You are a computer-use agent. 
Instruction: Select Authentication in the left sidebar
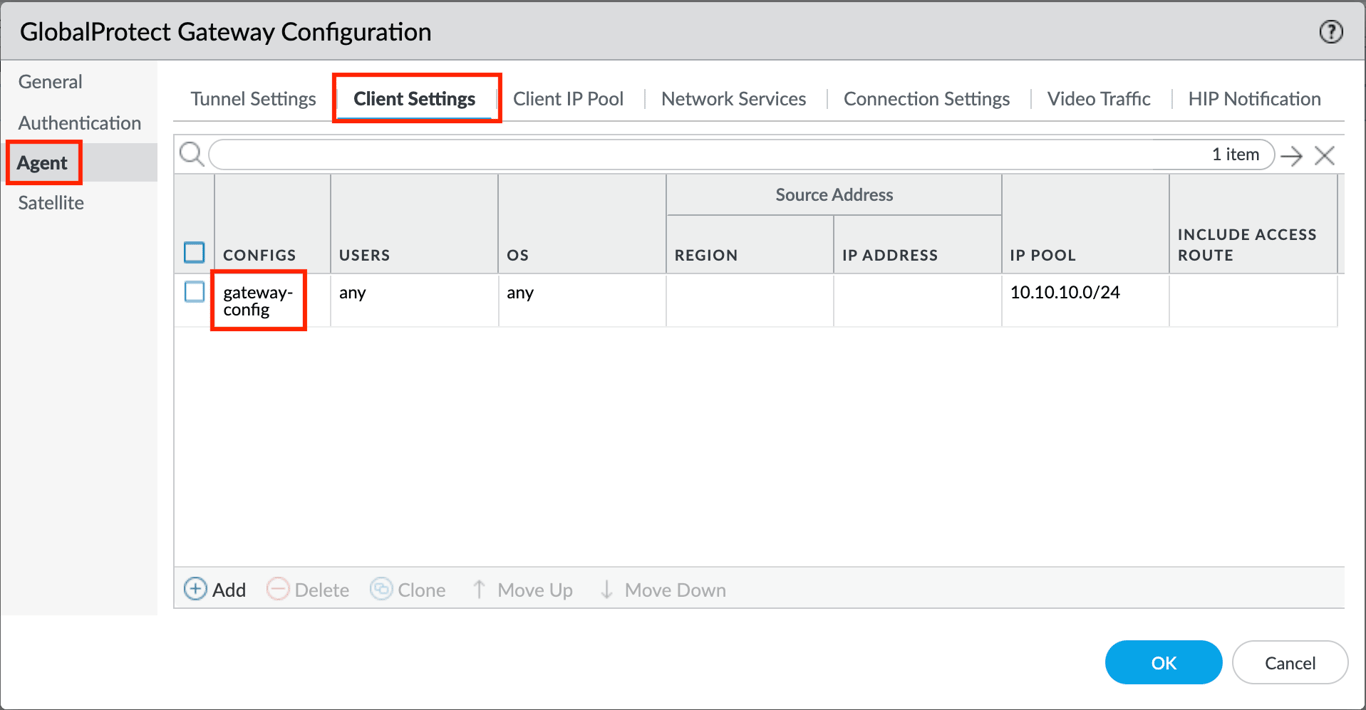(x=79, y=123)
